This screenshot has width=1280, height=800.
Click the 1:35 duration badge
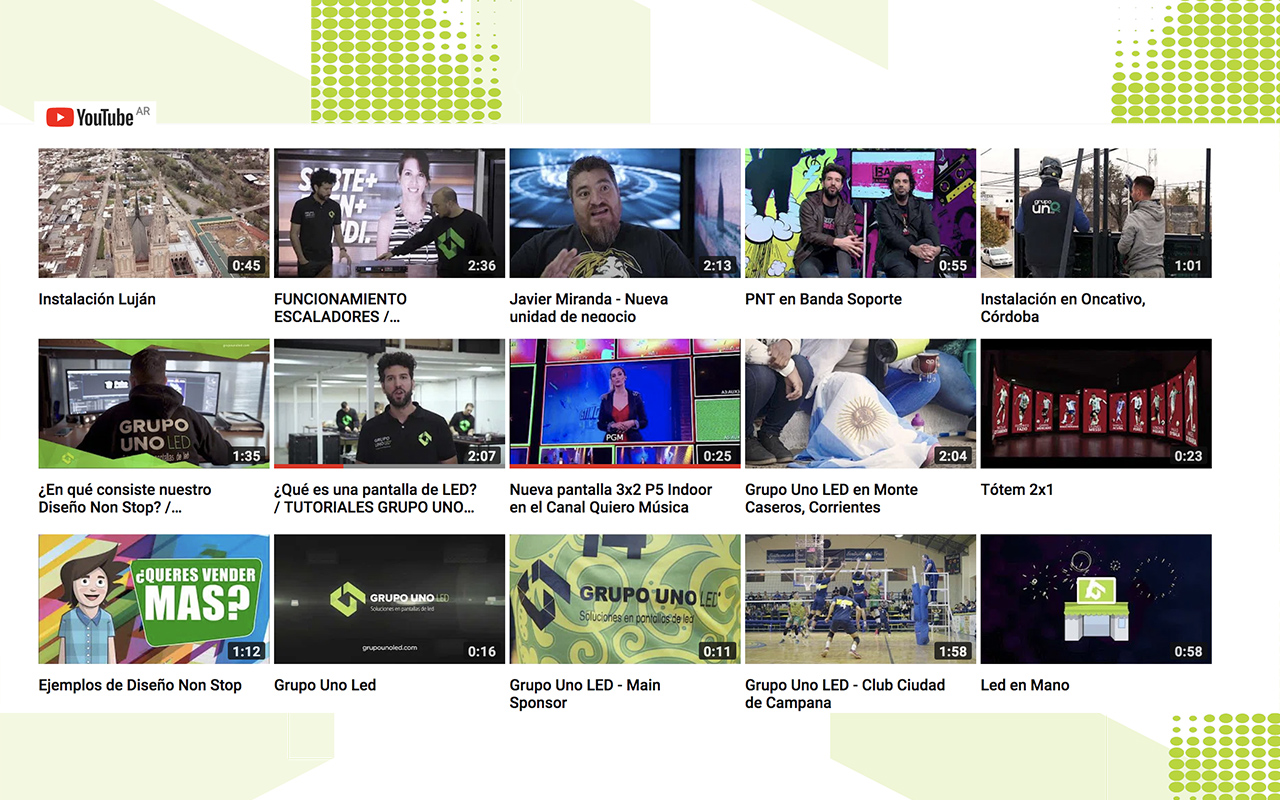coord(246,455)
